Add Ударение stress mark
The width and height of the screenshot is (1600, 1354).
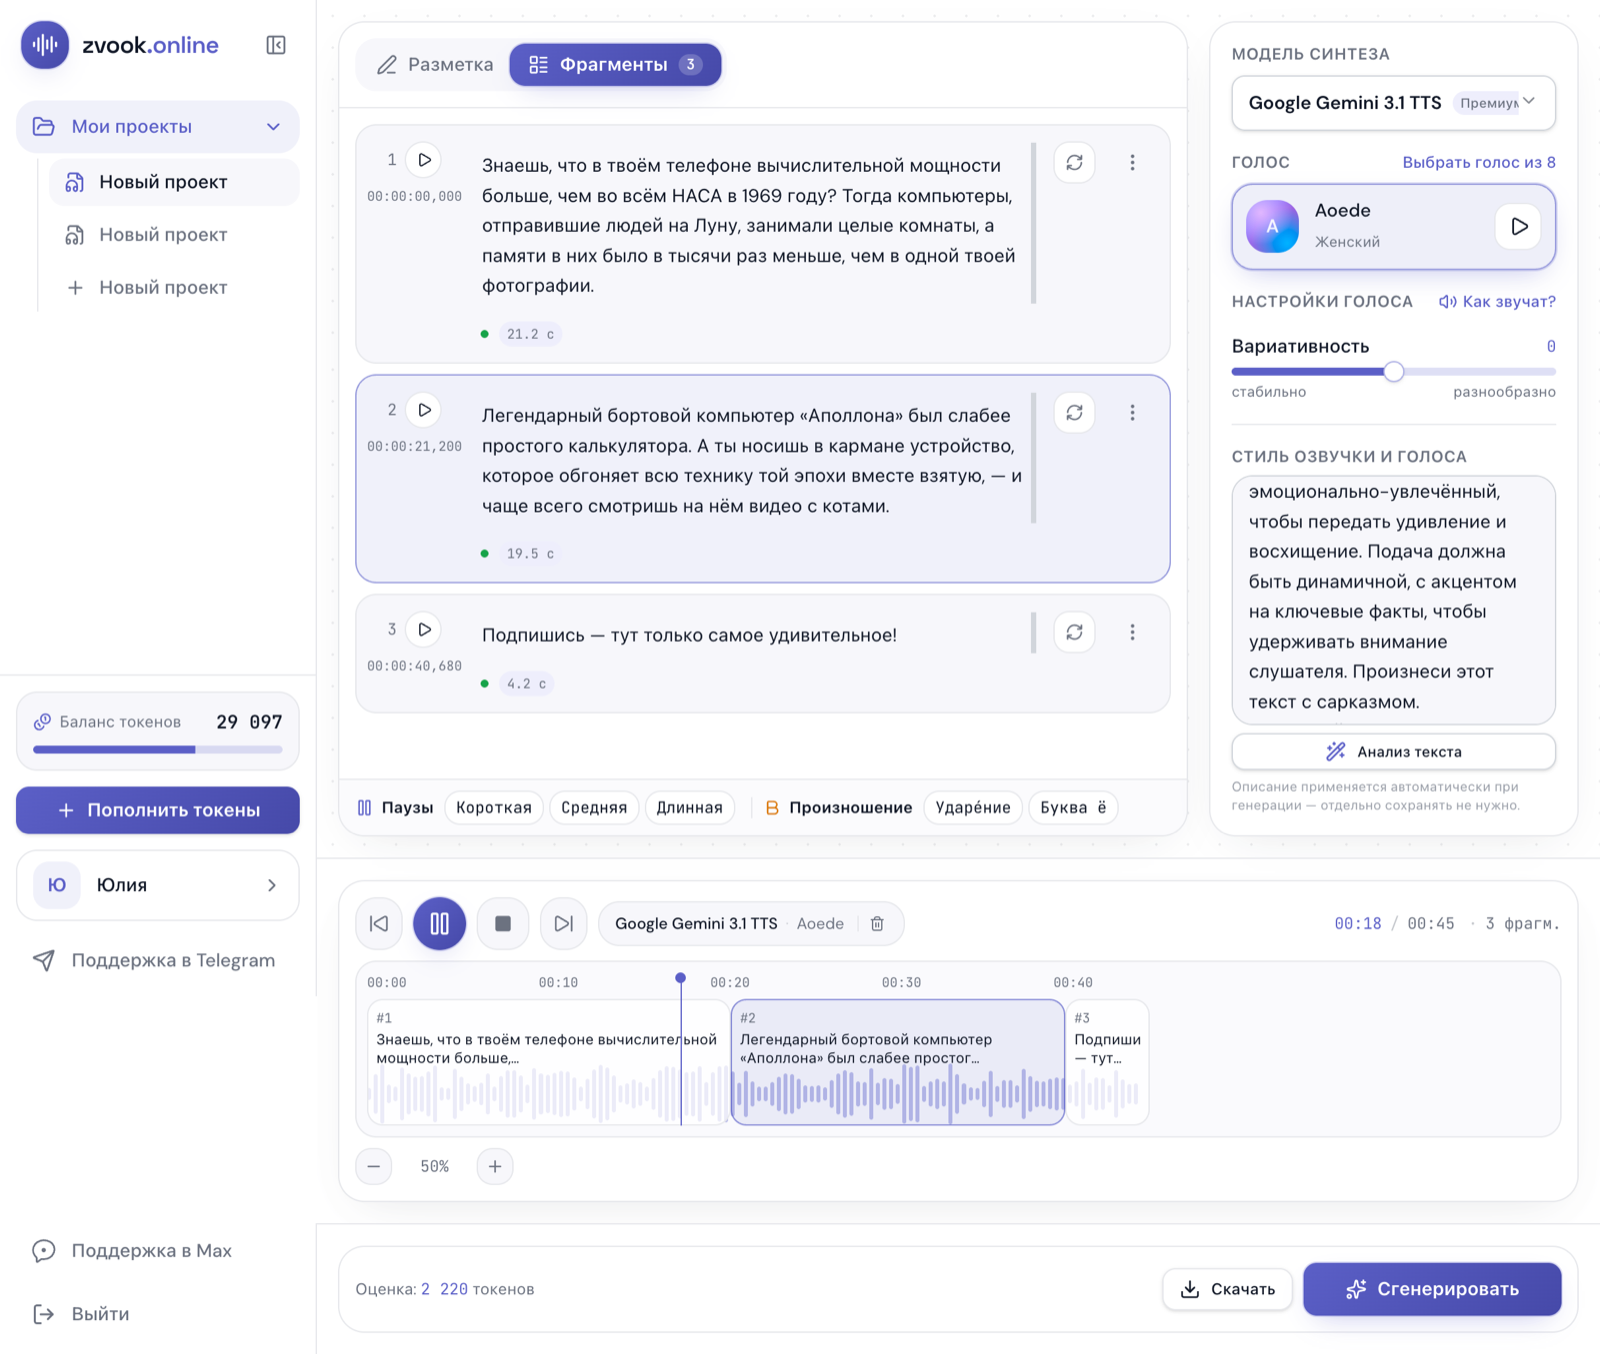[973, 808]
